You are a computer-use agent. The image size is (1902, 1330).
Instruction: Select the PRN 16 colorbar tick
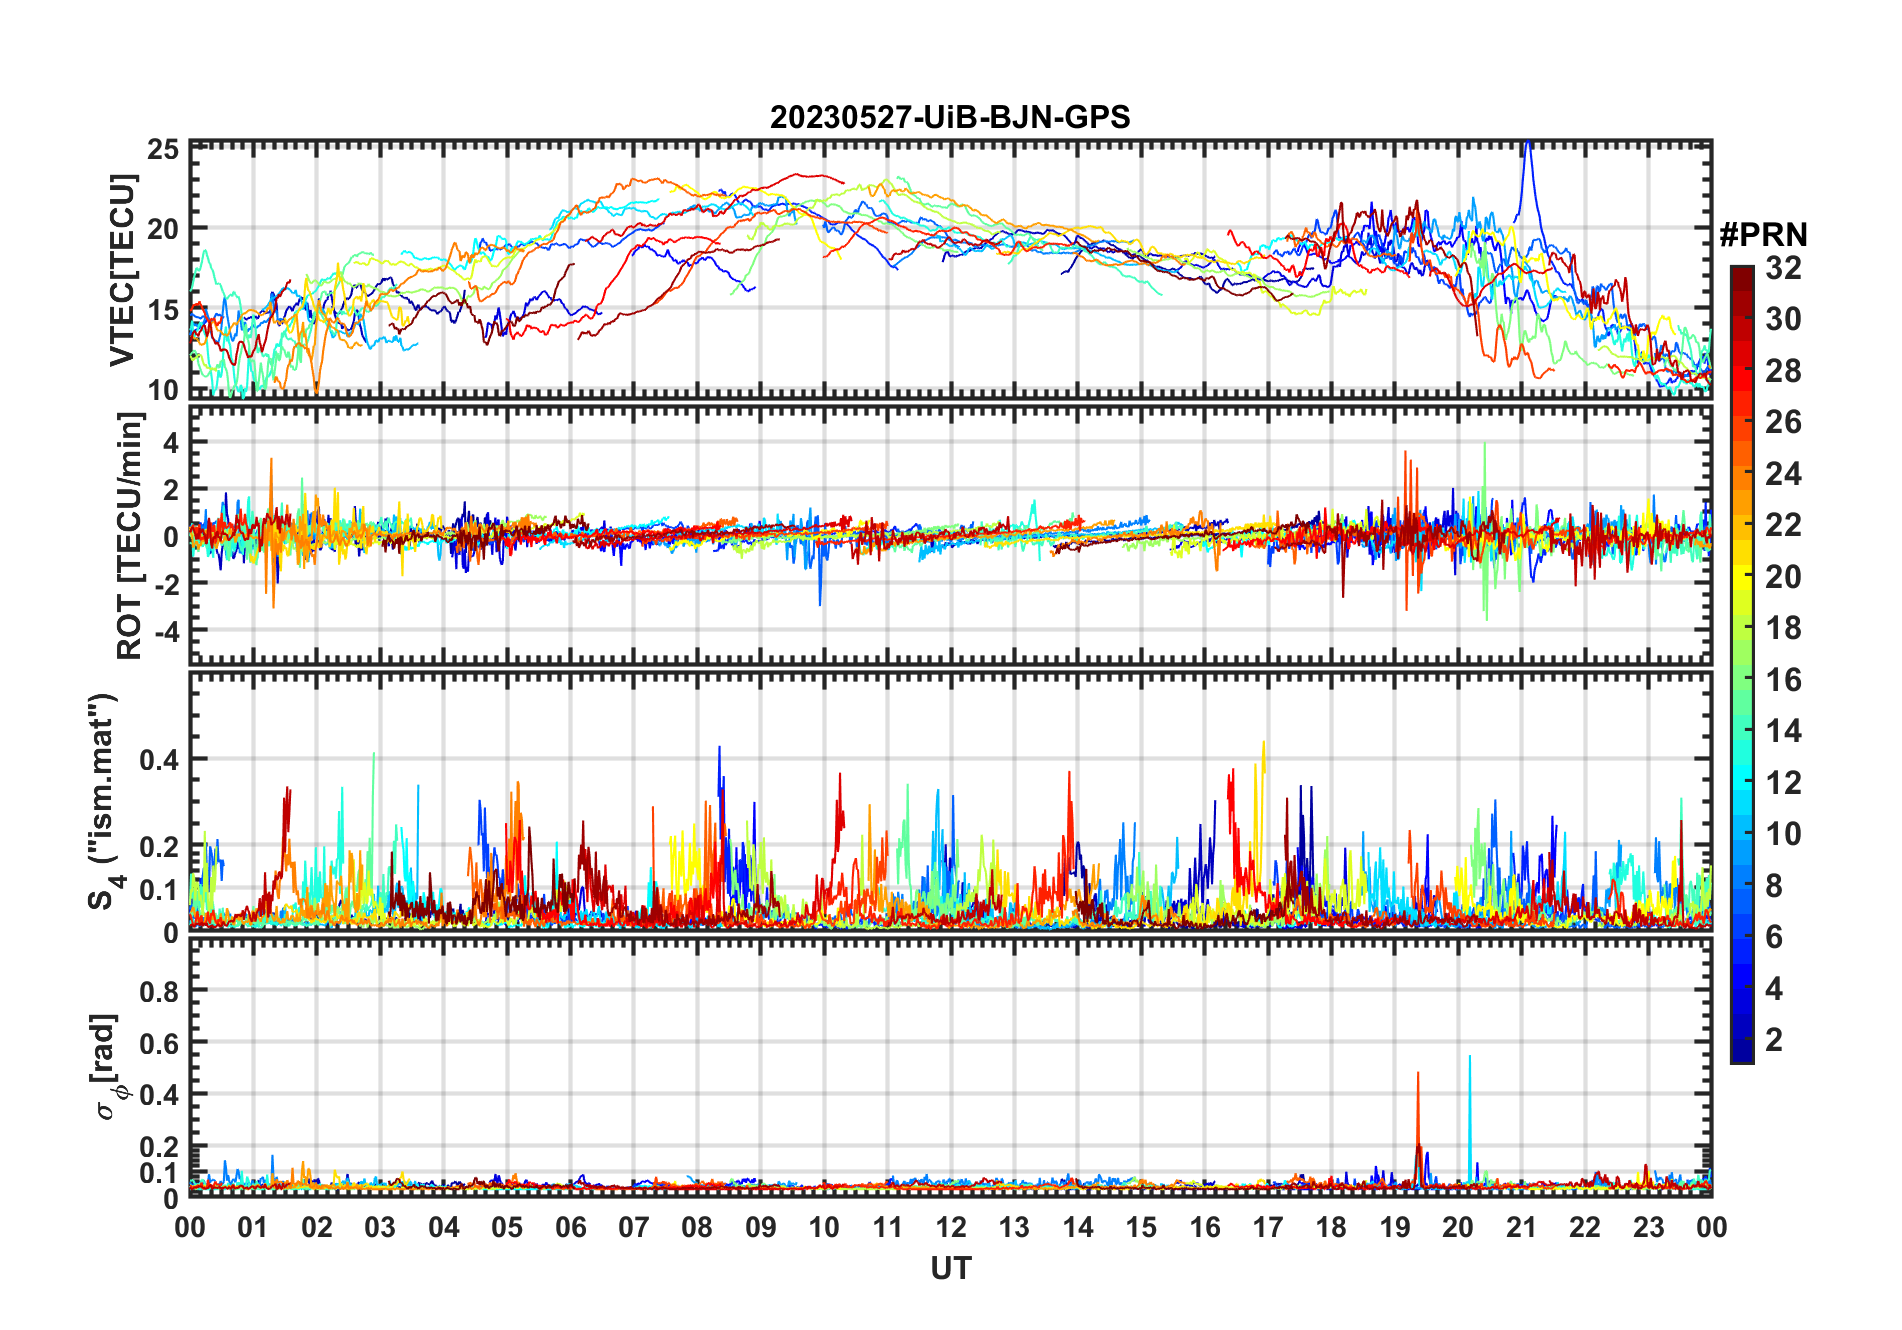pyautogui.click(x=1783, y=680)
